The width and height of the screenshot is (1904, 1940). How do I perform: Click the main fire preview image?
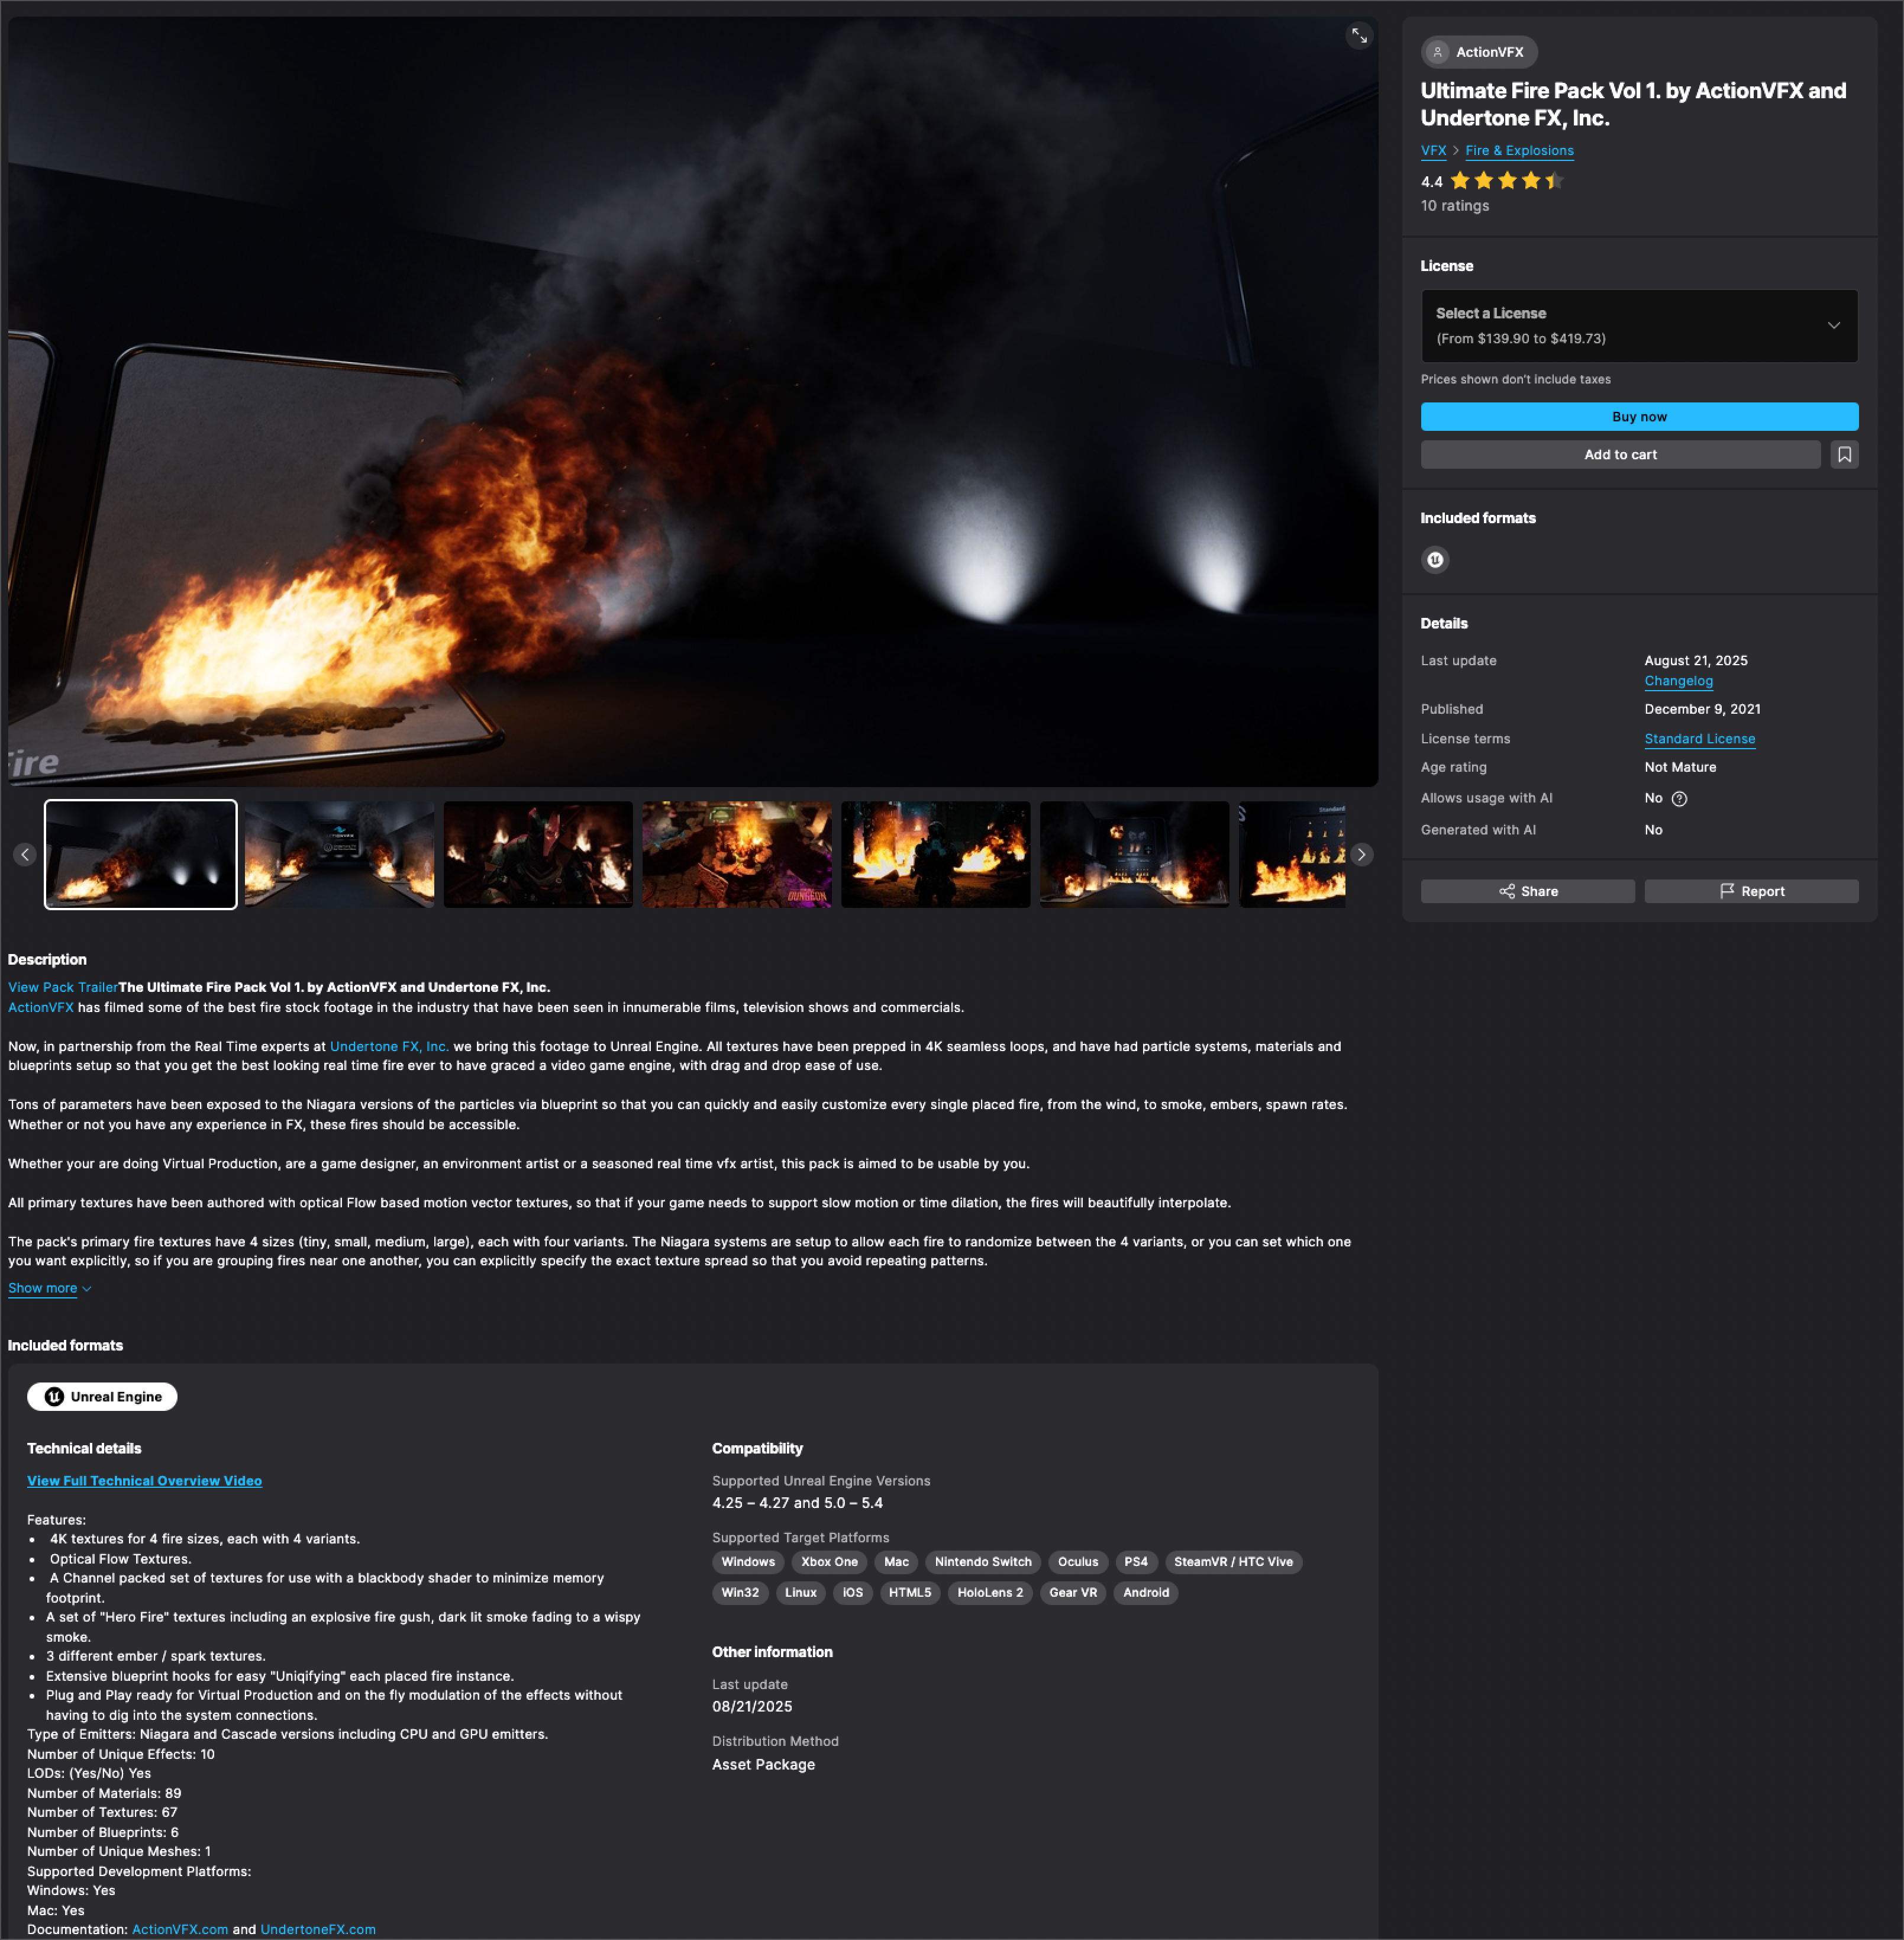[x=693, y=402]
